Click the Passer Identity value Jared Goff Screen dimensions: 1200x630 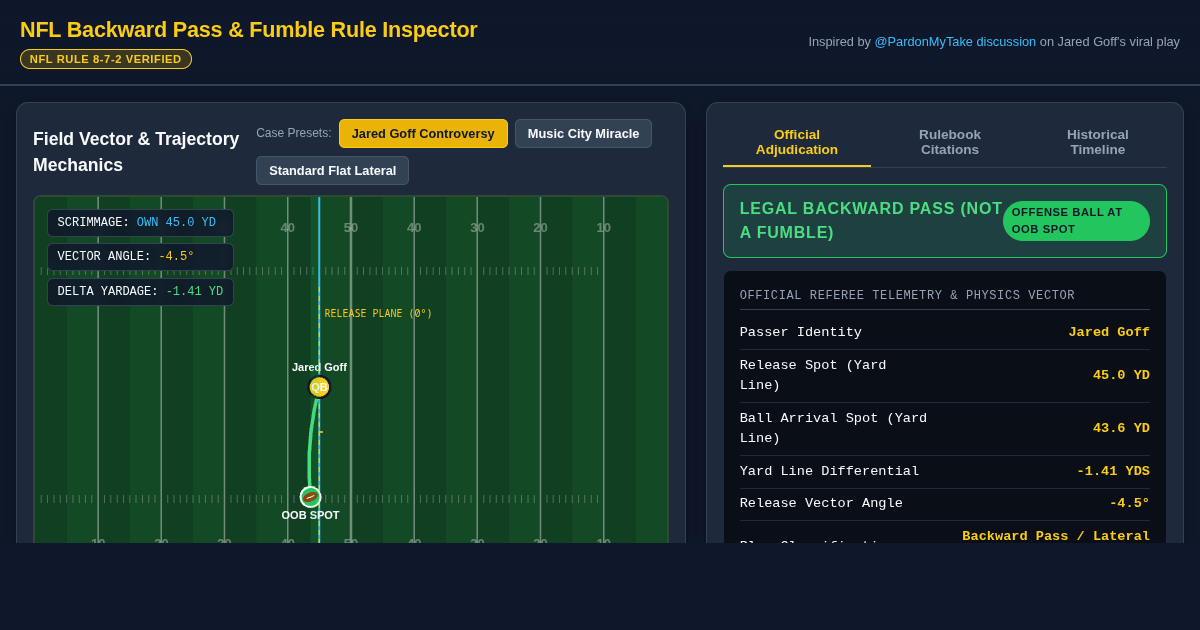[x=1109, y=333]
